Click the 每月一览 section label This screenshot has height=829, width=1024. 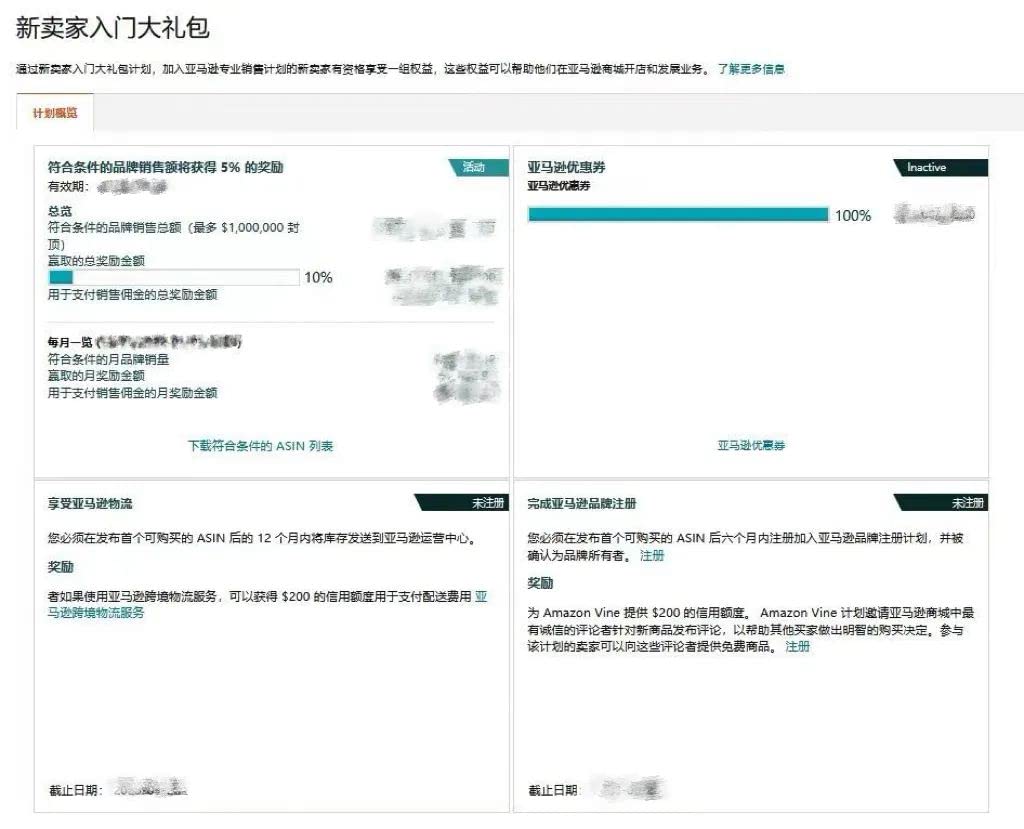pyautogui.click(x=70, y=342)
